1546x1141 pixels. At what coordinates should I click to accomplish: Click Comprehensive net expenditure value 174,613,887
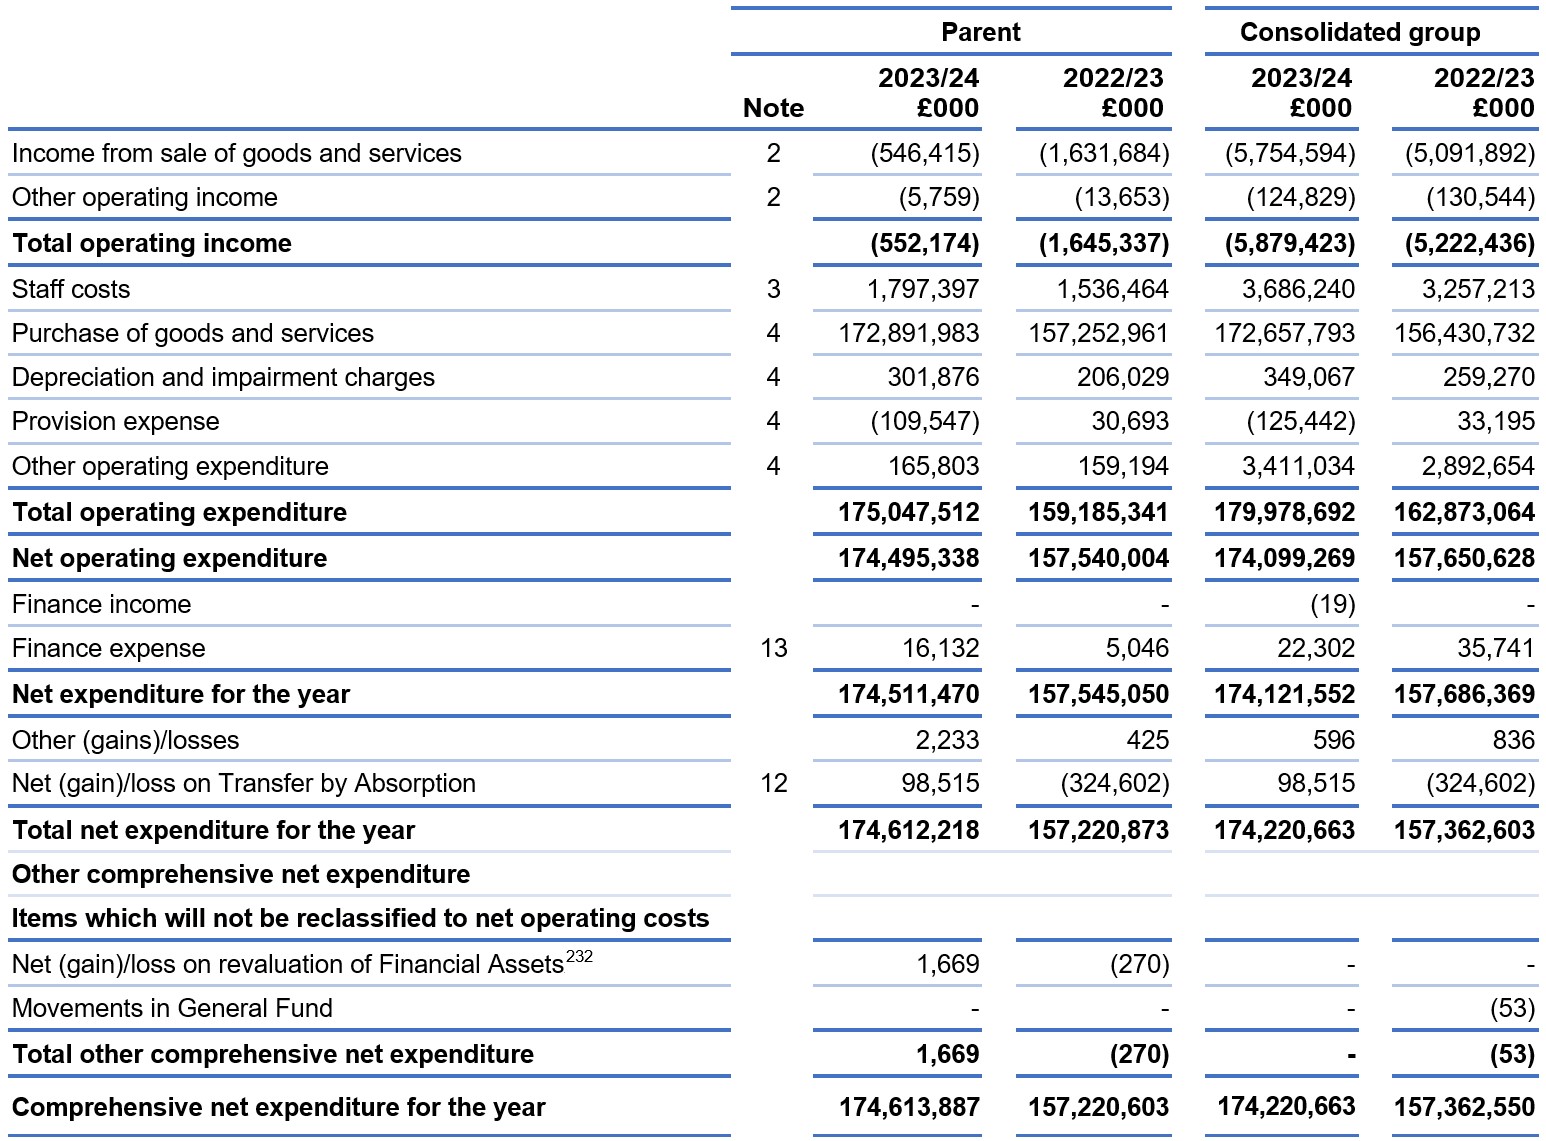click(909, 1107)
